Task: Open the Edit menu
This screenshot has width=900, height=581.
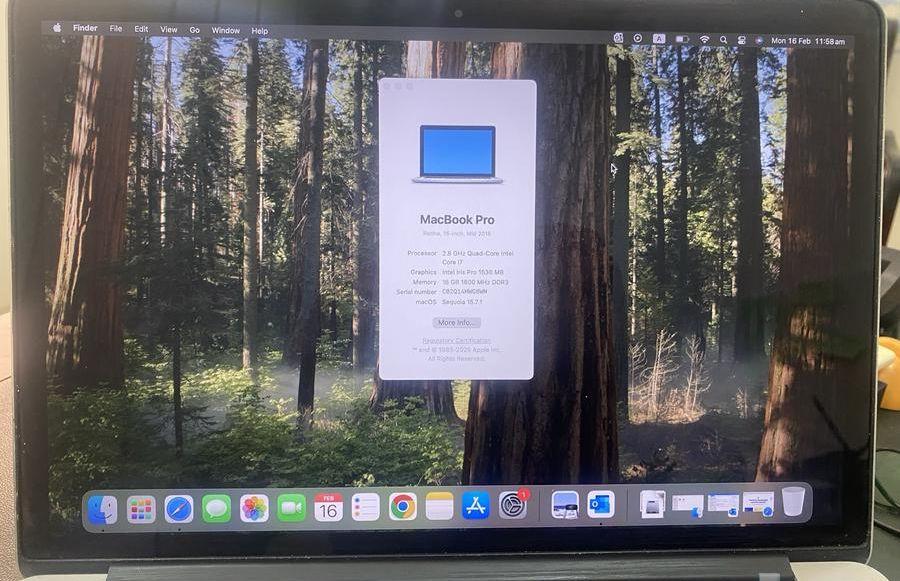Action: click(141, 29)
